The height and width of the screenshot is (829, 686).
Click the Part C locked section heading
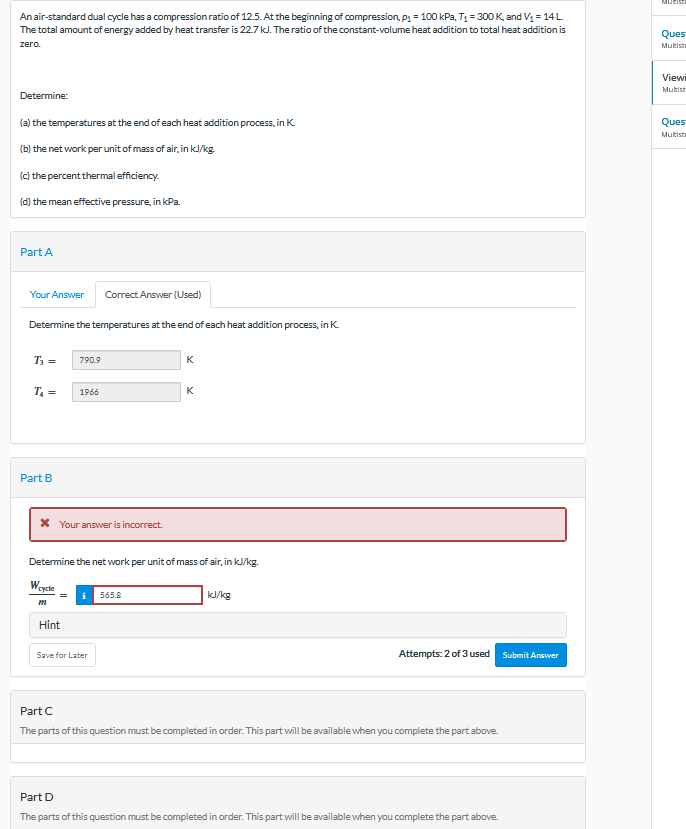(36, 711)
